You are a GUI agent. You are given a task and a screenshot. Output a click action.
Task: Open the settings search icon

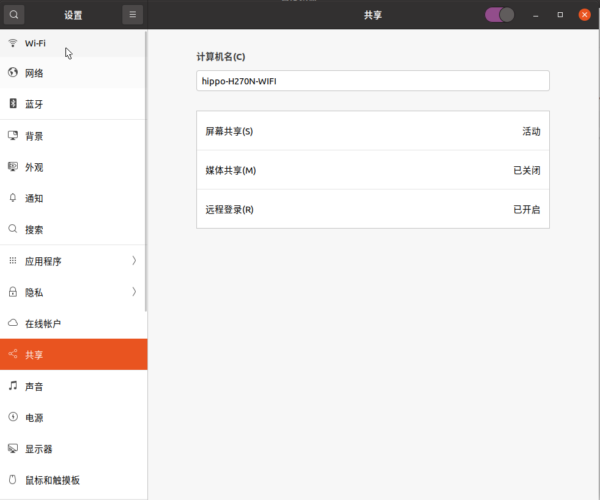tap(14, 15)
